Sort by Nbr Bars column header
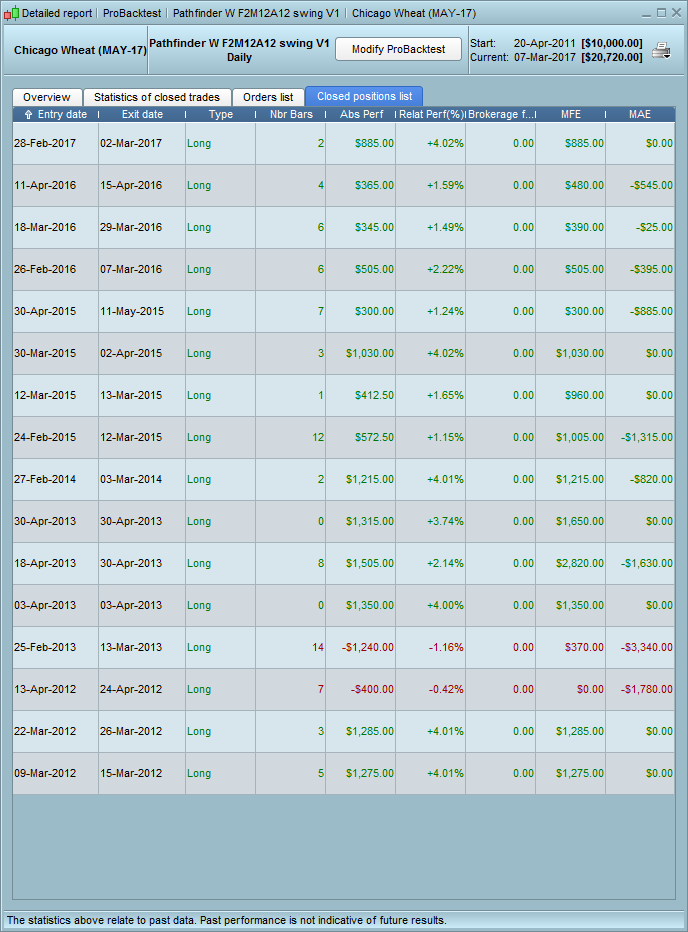Screen dimensions: 688x932 (291, 115)
